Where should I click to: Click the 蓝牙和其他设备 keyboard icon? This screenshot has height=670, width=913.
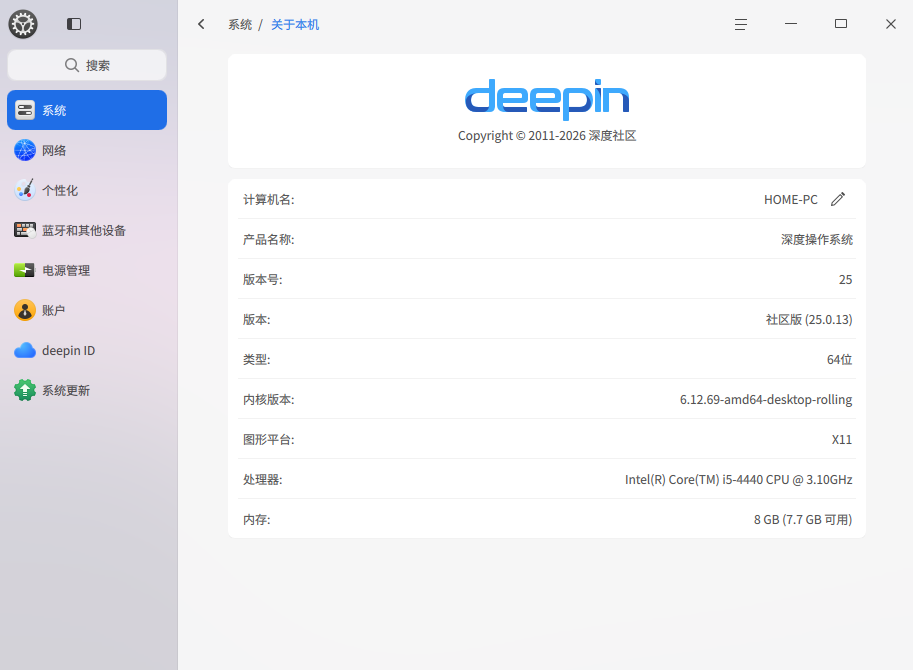[x=25, y=230]
